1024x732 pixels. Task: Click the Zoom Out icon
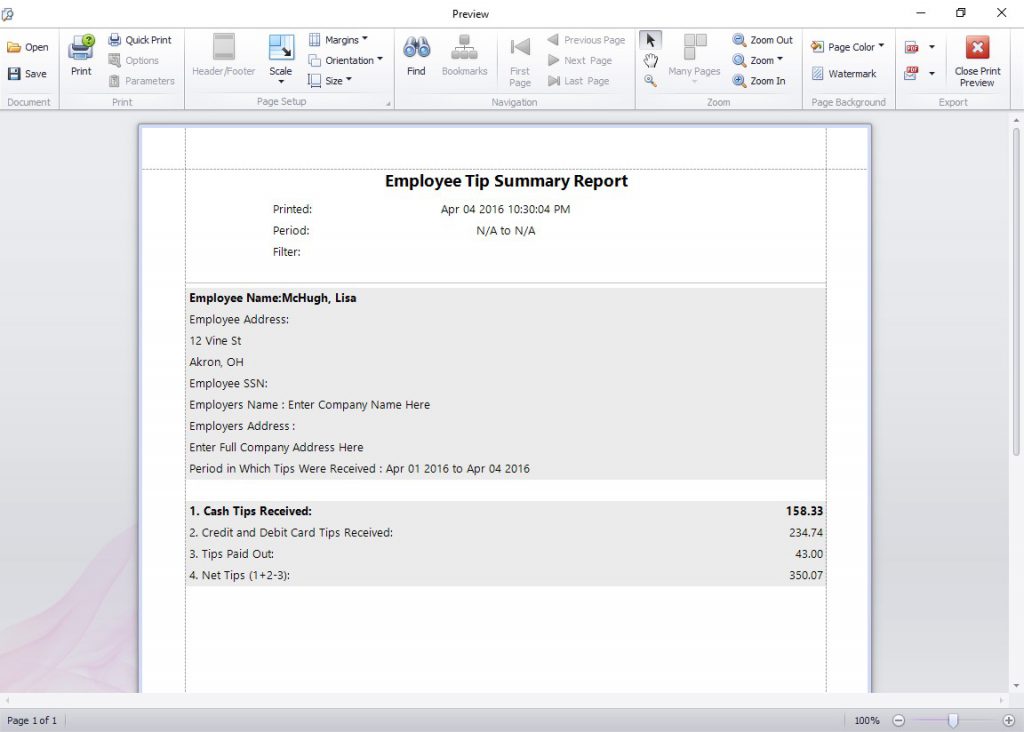click(x=740, y=39)
